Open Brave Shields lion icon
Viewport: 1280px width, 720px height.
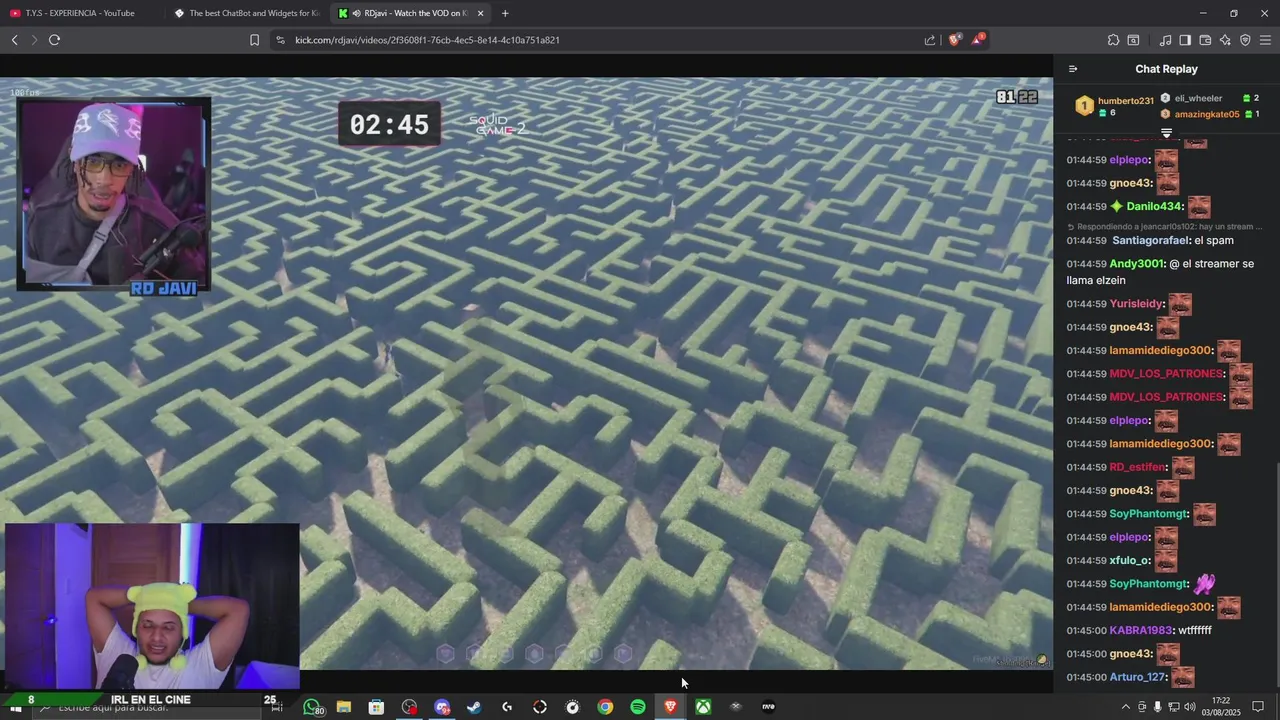click(954, 40)
